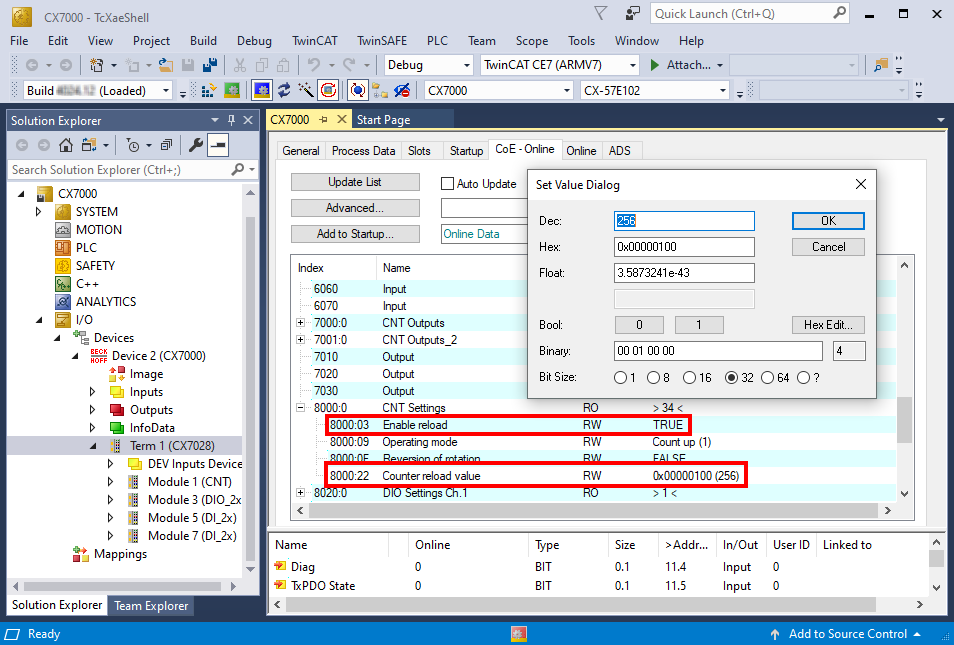Expand the SYSTEM tree node

38,212
